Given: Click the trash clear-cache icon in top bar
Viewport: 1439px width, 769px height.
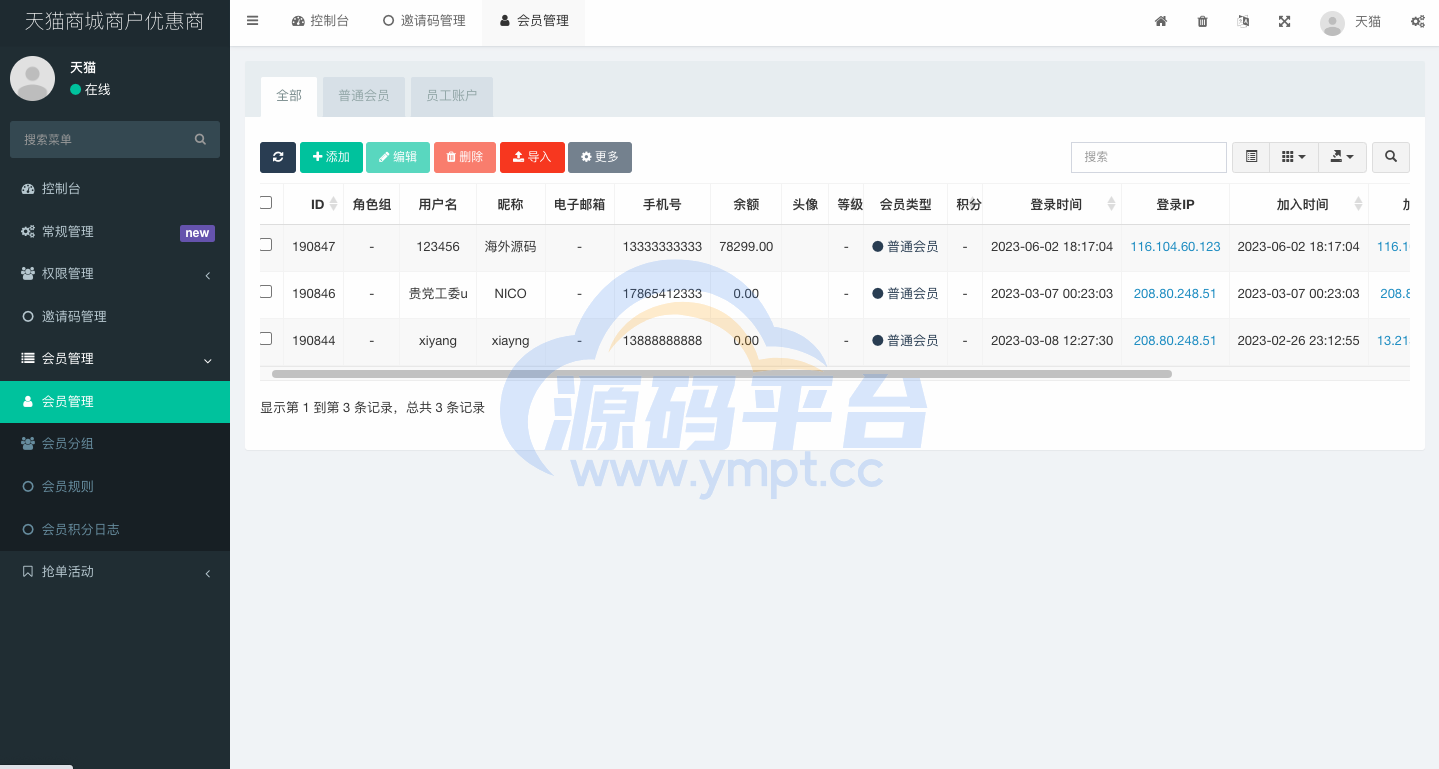Looking at the screenshot, I should (x=1202, y=21).
